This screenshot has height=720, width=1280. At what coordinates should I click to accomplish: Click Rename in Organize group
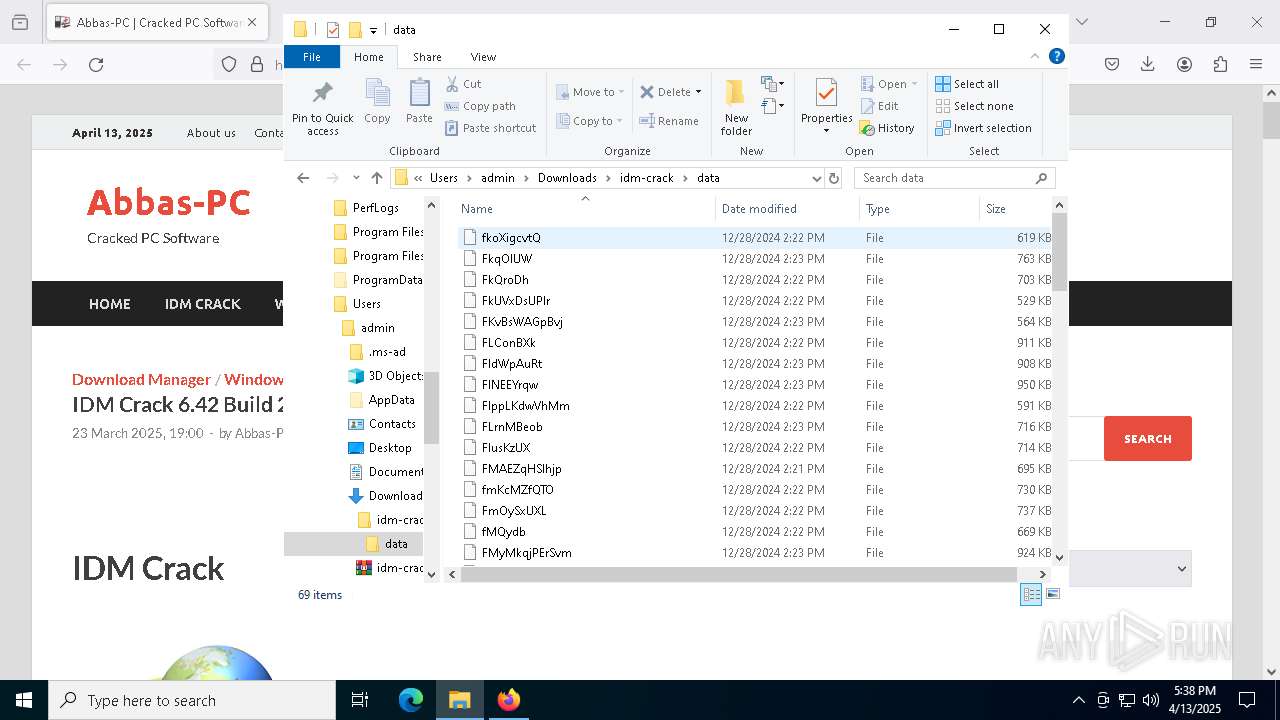click(669, 121)
